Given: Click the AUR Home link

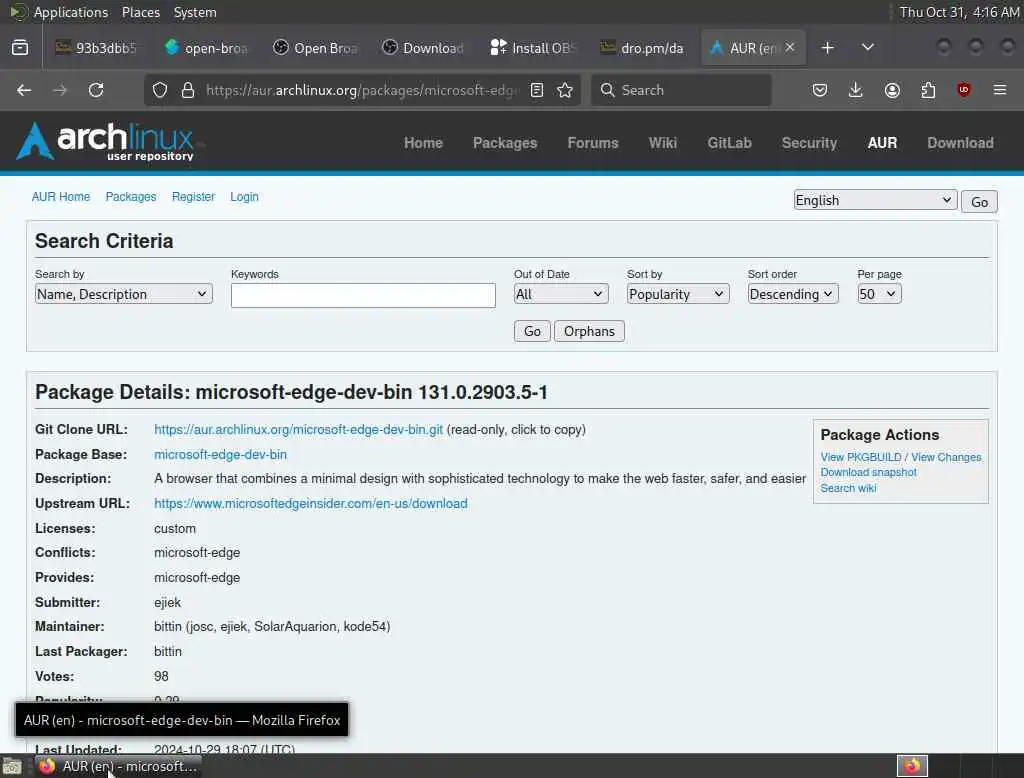Looking at the screenshot, I should [x=61, y=197].
